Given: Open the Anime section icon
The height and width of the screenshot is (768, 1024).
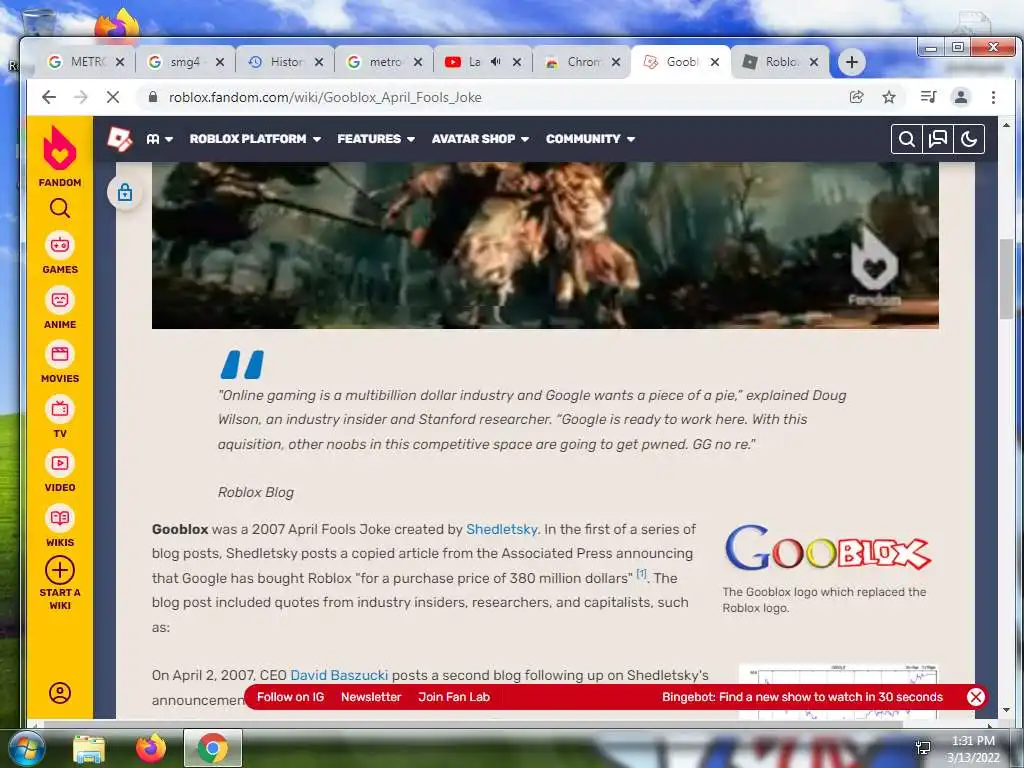Looking at the screenshot, I should pyautogui.click(x=59, y=300).
